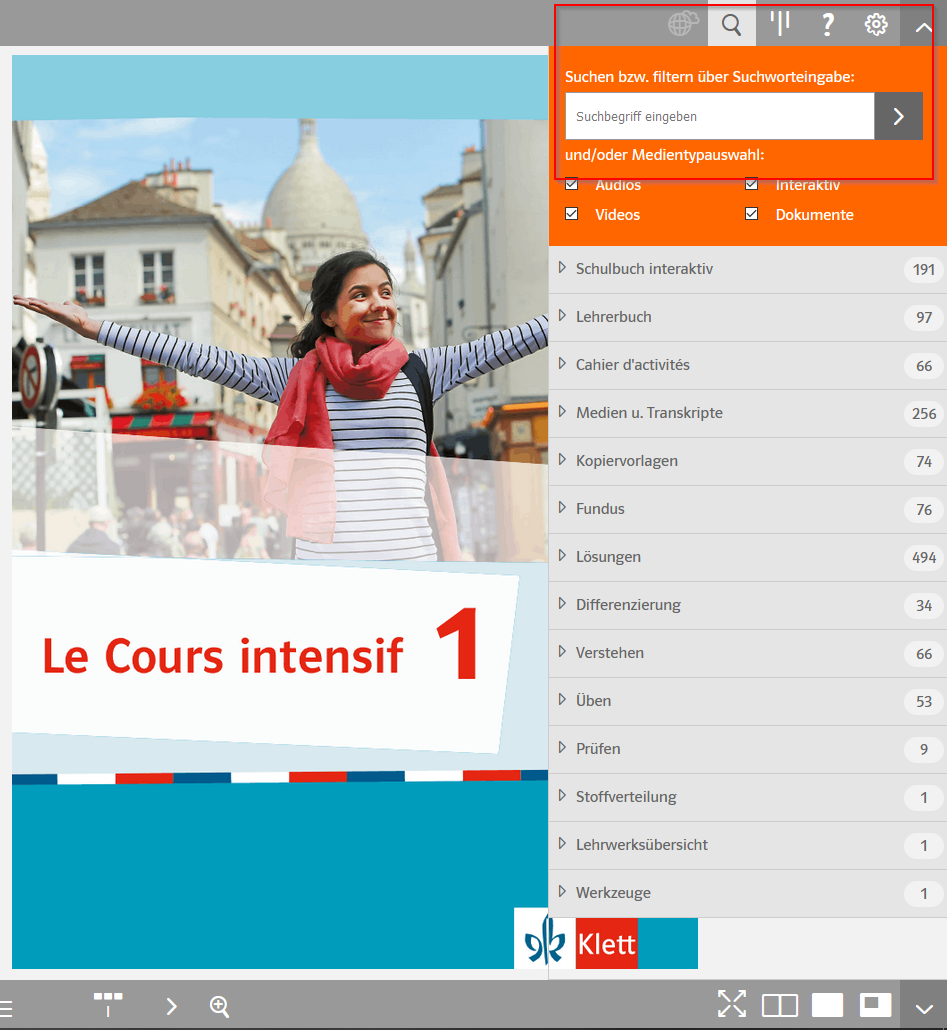Uncheck the Interaktiv media type checkbox

(752, 184)
